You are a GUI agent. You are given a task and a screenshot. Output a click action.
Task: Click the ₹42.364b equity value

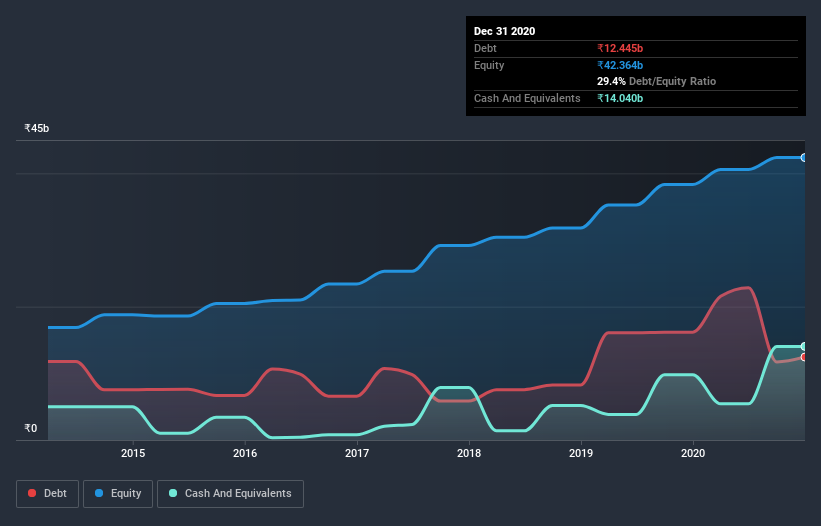click(x=620, y=65)
